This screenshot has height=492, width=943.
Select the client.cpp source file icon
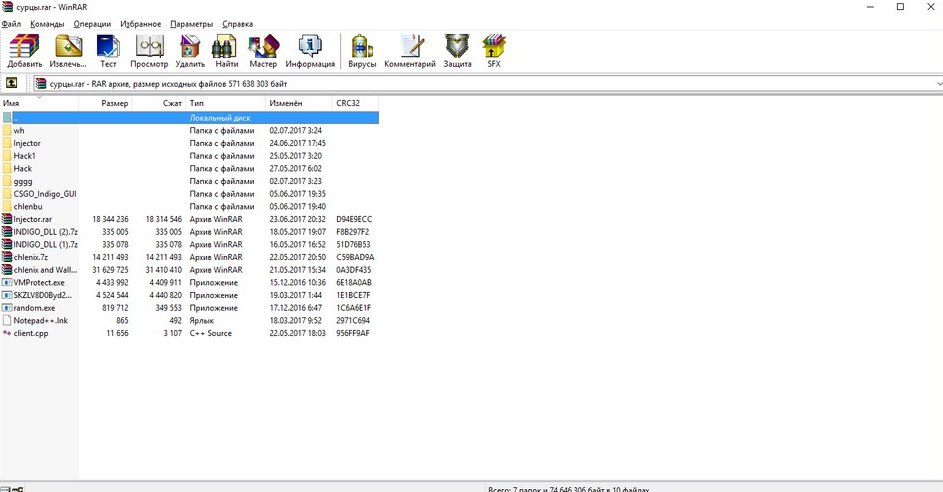[7, 333]
